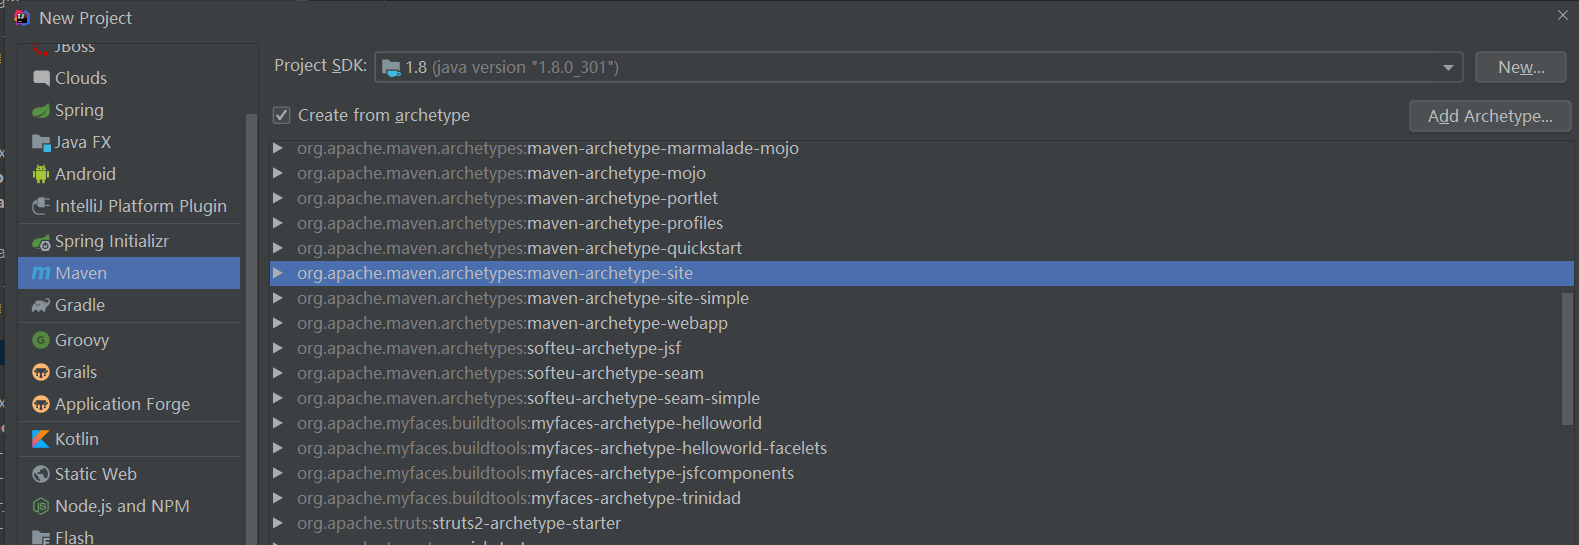Expand myfaces-archetype-helloworld-facelets node
1579x545 pixels.
coord(278,448)
